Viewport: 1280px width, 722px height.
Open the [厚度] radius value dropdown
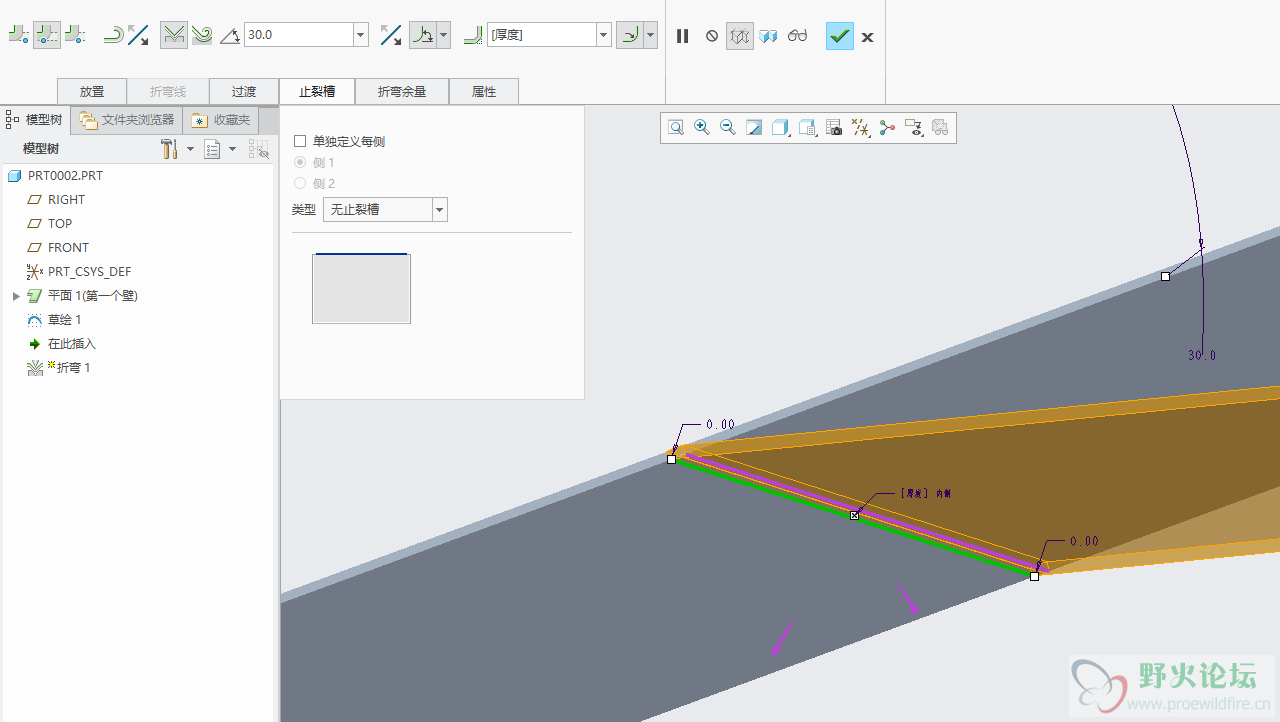pyautogui.click(x=604, y=35)
